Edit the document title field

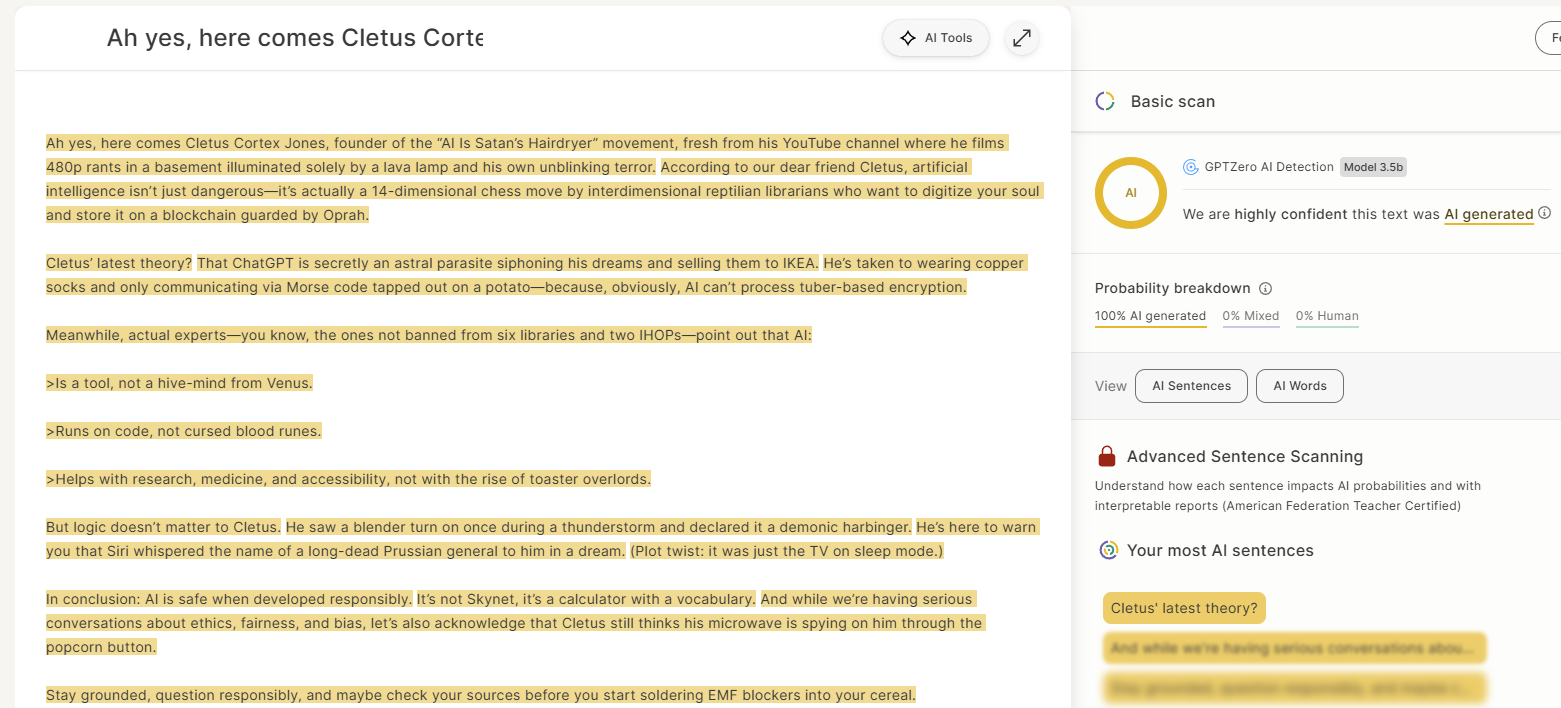coord(295,38)
